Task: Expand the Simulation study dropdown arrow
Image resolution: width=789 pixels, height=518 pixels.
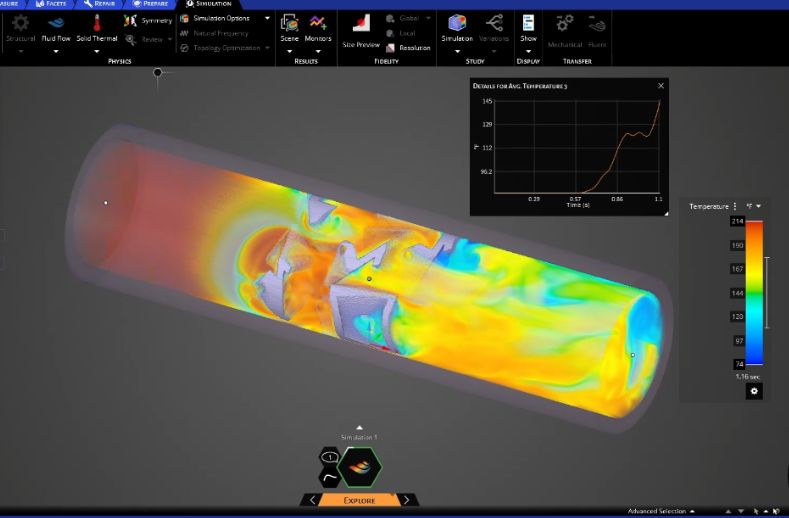Action: pyautogui.click(x=457, y=51)
